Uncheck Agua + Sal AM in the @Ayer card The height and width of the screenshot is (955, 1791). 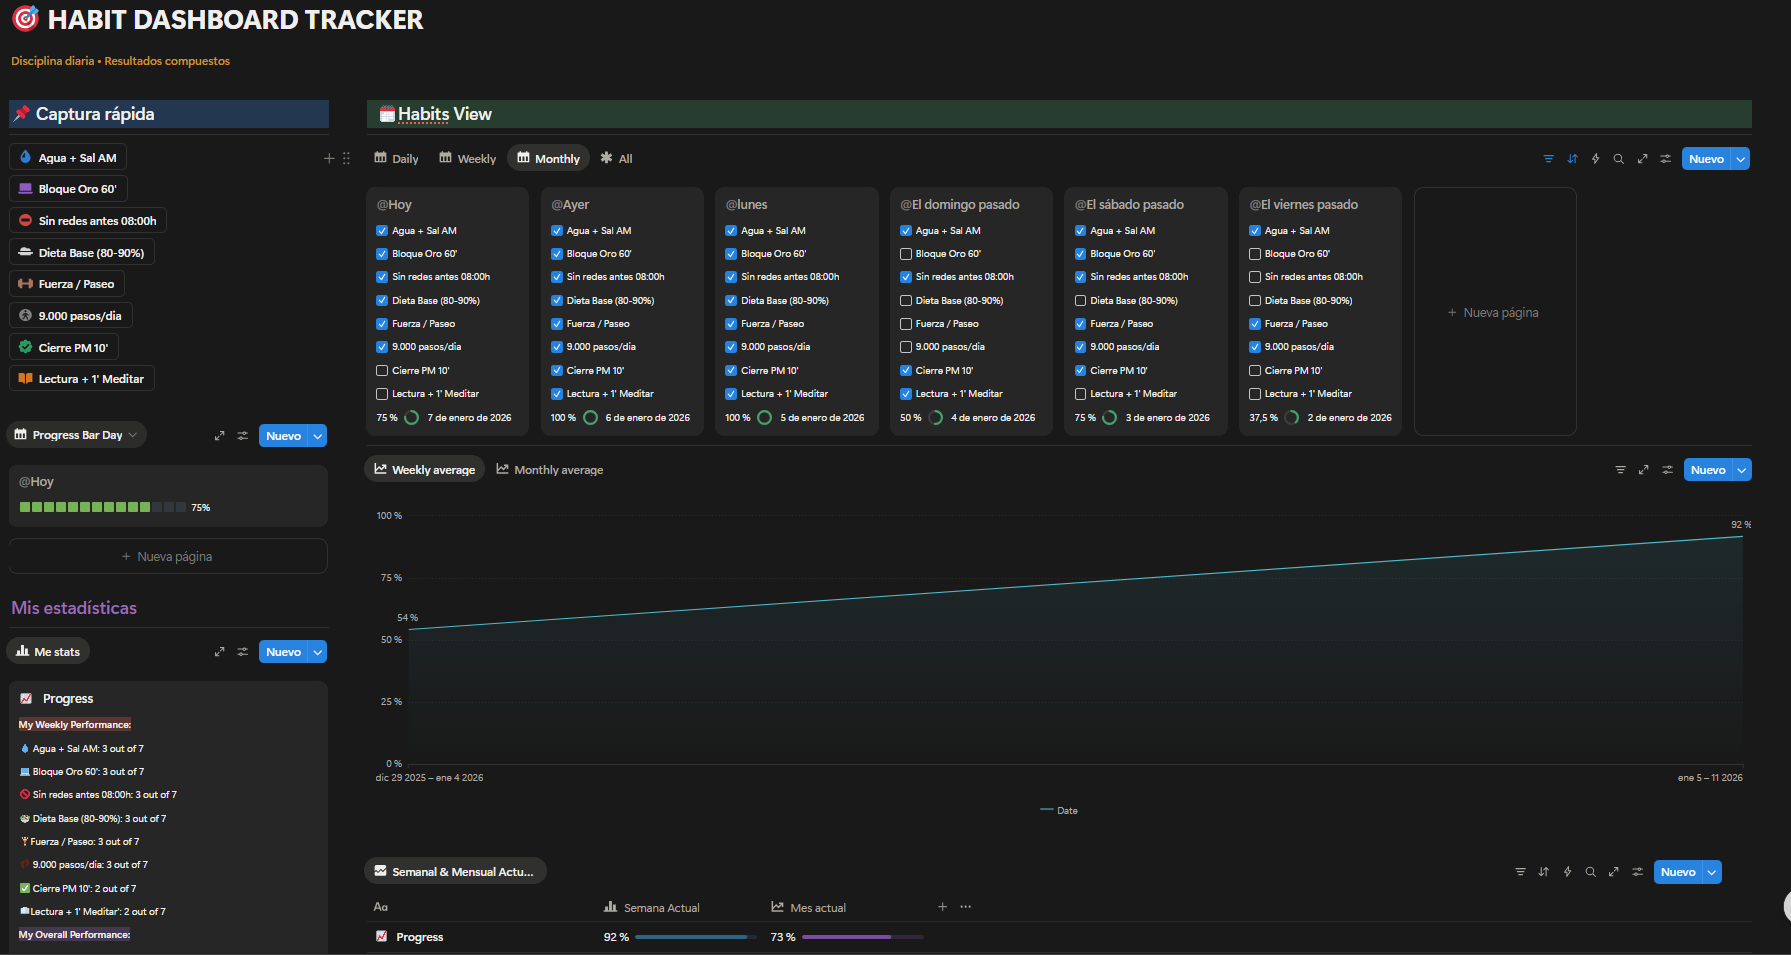(557, 231)
